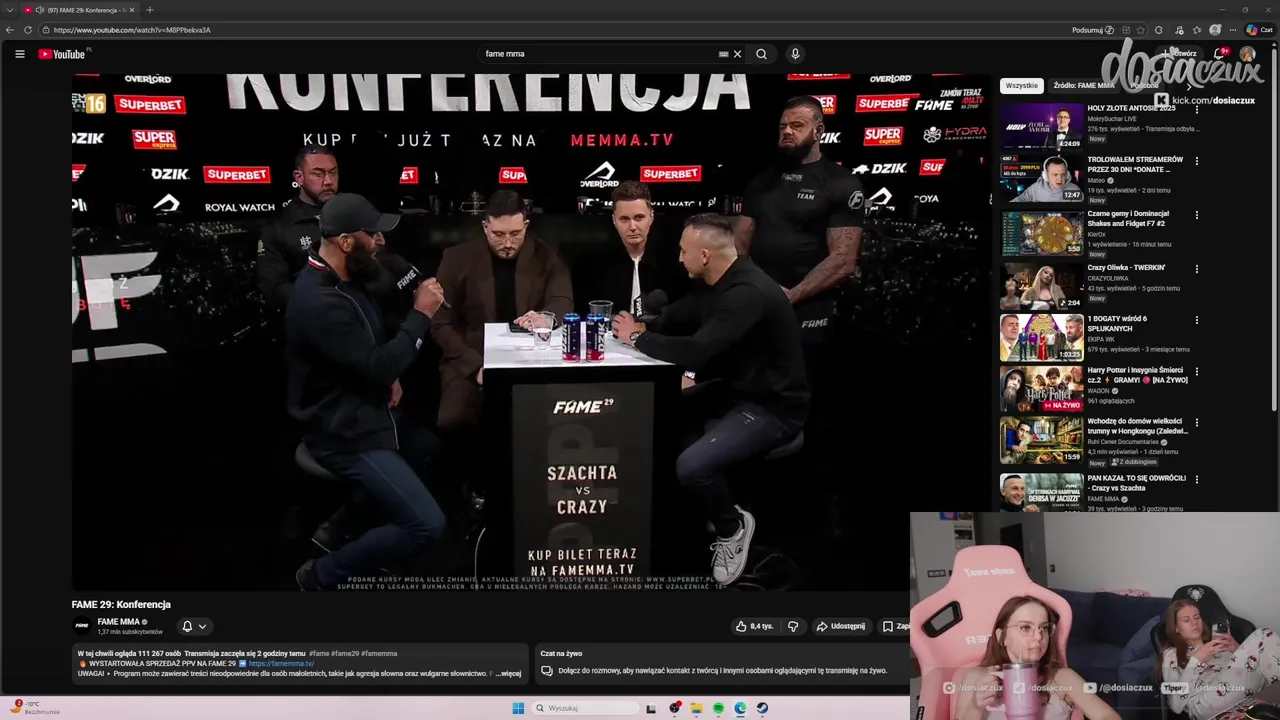Open Harry Potter NA ŻYWO thumbnail
The height and width of the screenshot is (720, 1280).
point(1042,389)
